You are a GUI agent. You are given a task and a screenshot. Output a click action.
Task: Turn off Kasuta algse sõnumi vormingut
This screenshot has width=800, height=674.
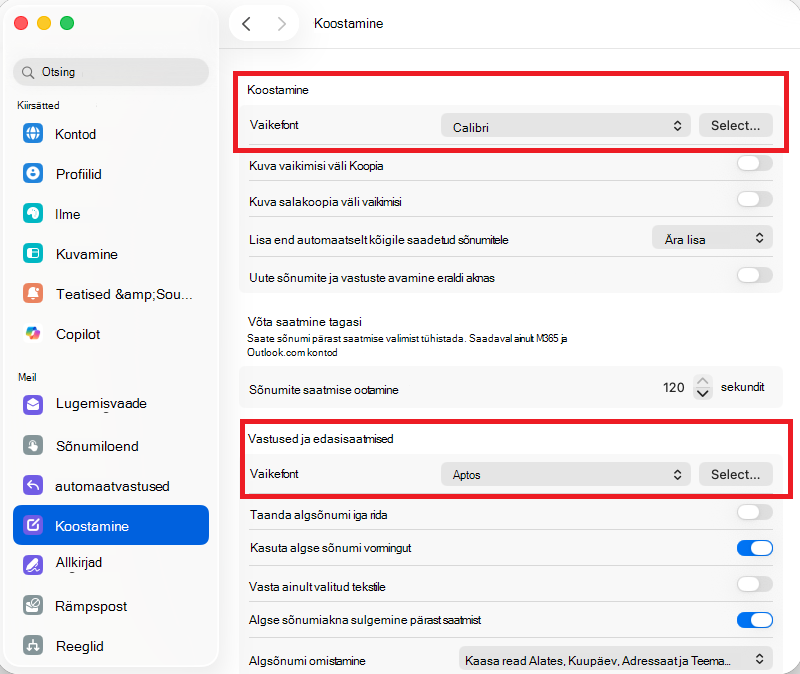click(x=755, y=548)
